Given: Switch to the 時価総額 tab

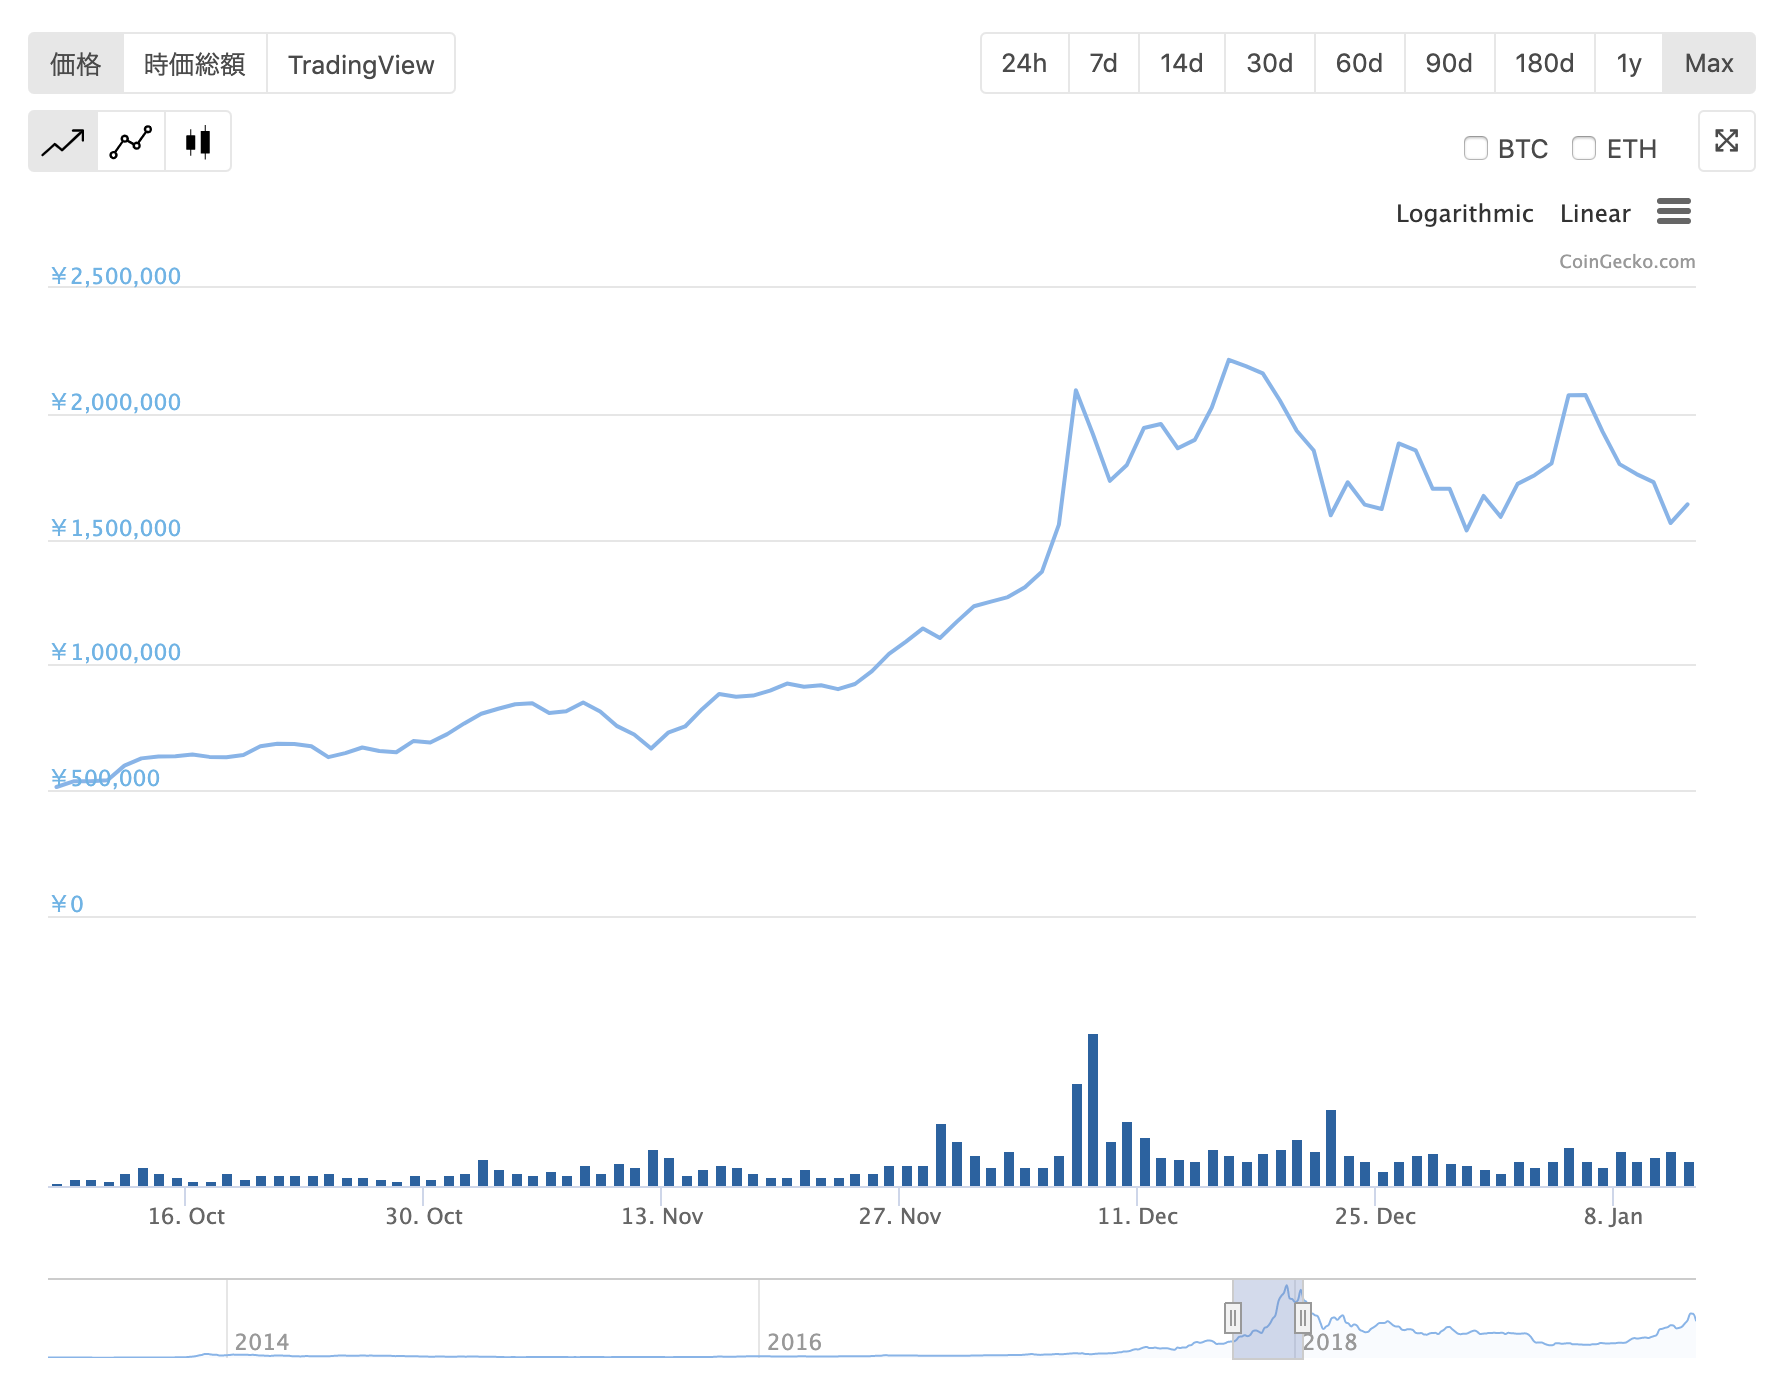Looking at the screenshot, I should click(x=195, y=64).
